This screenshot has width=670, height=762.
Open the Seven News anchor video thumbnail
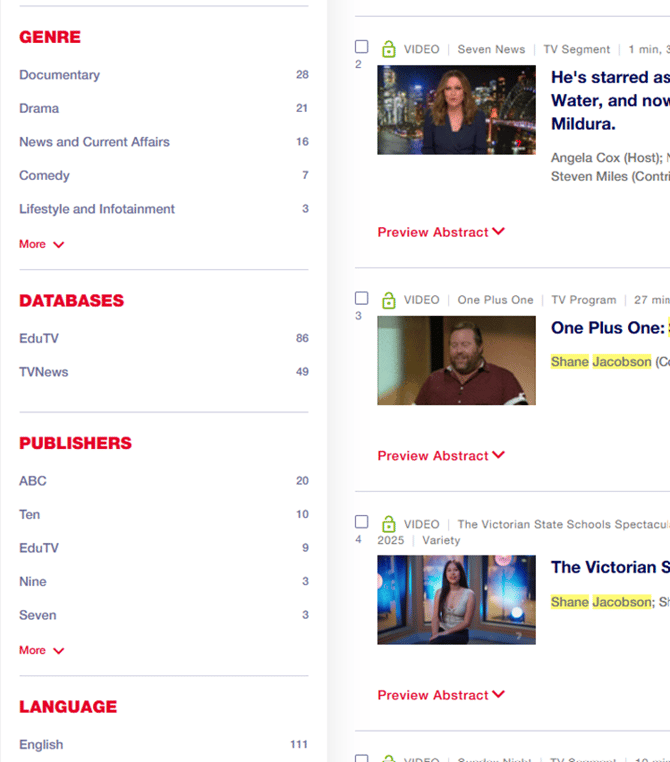456,110
